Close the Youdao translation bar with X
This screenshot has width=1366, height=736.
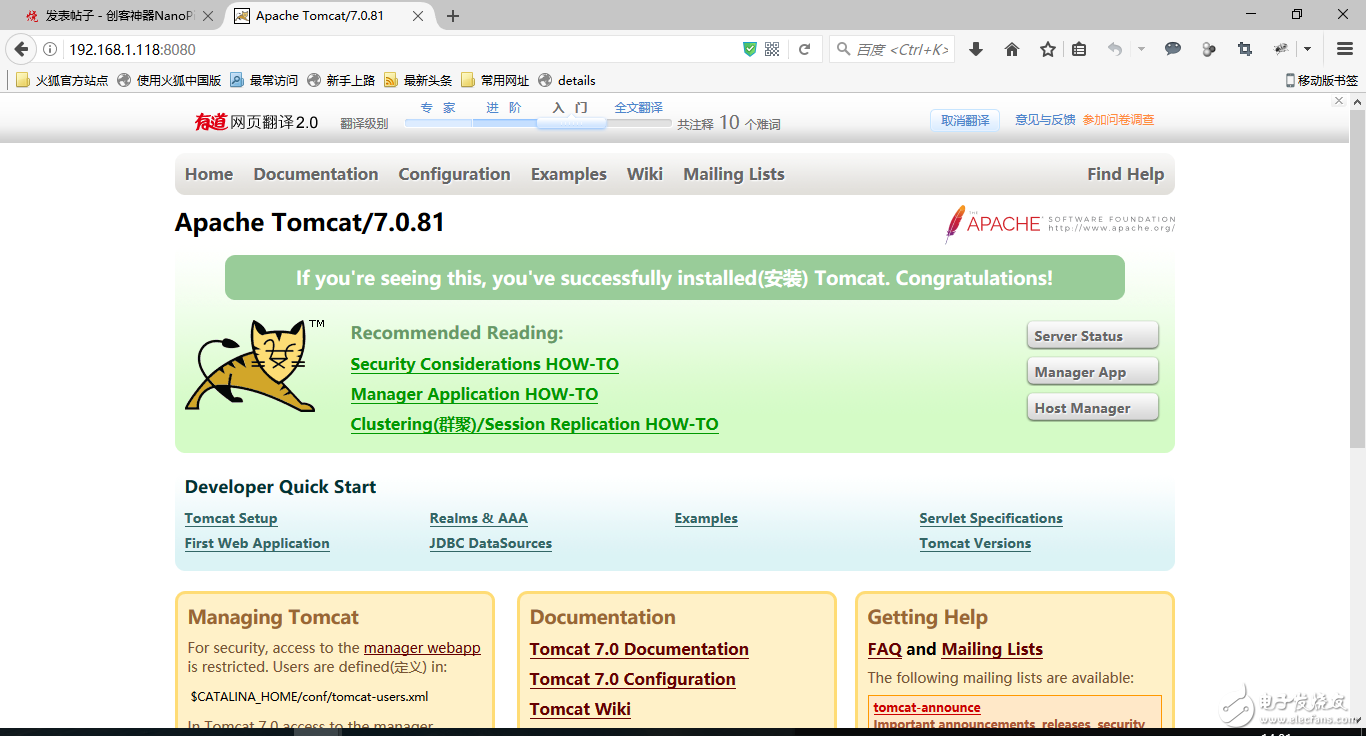(x=1340, y=101)
